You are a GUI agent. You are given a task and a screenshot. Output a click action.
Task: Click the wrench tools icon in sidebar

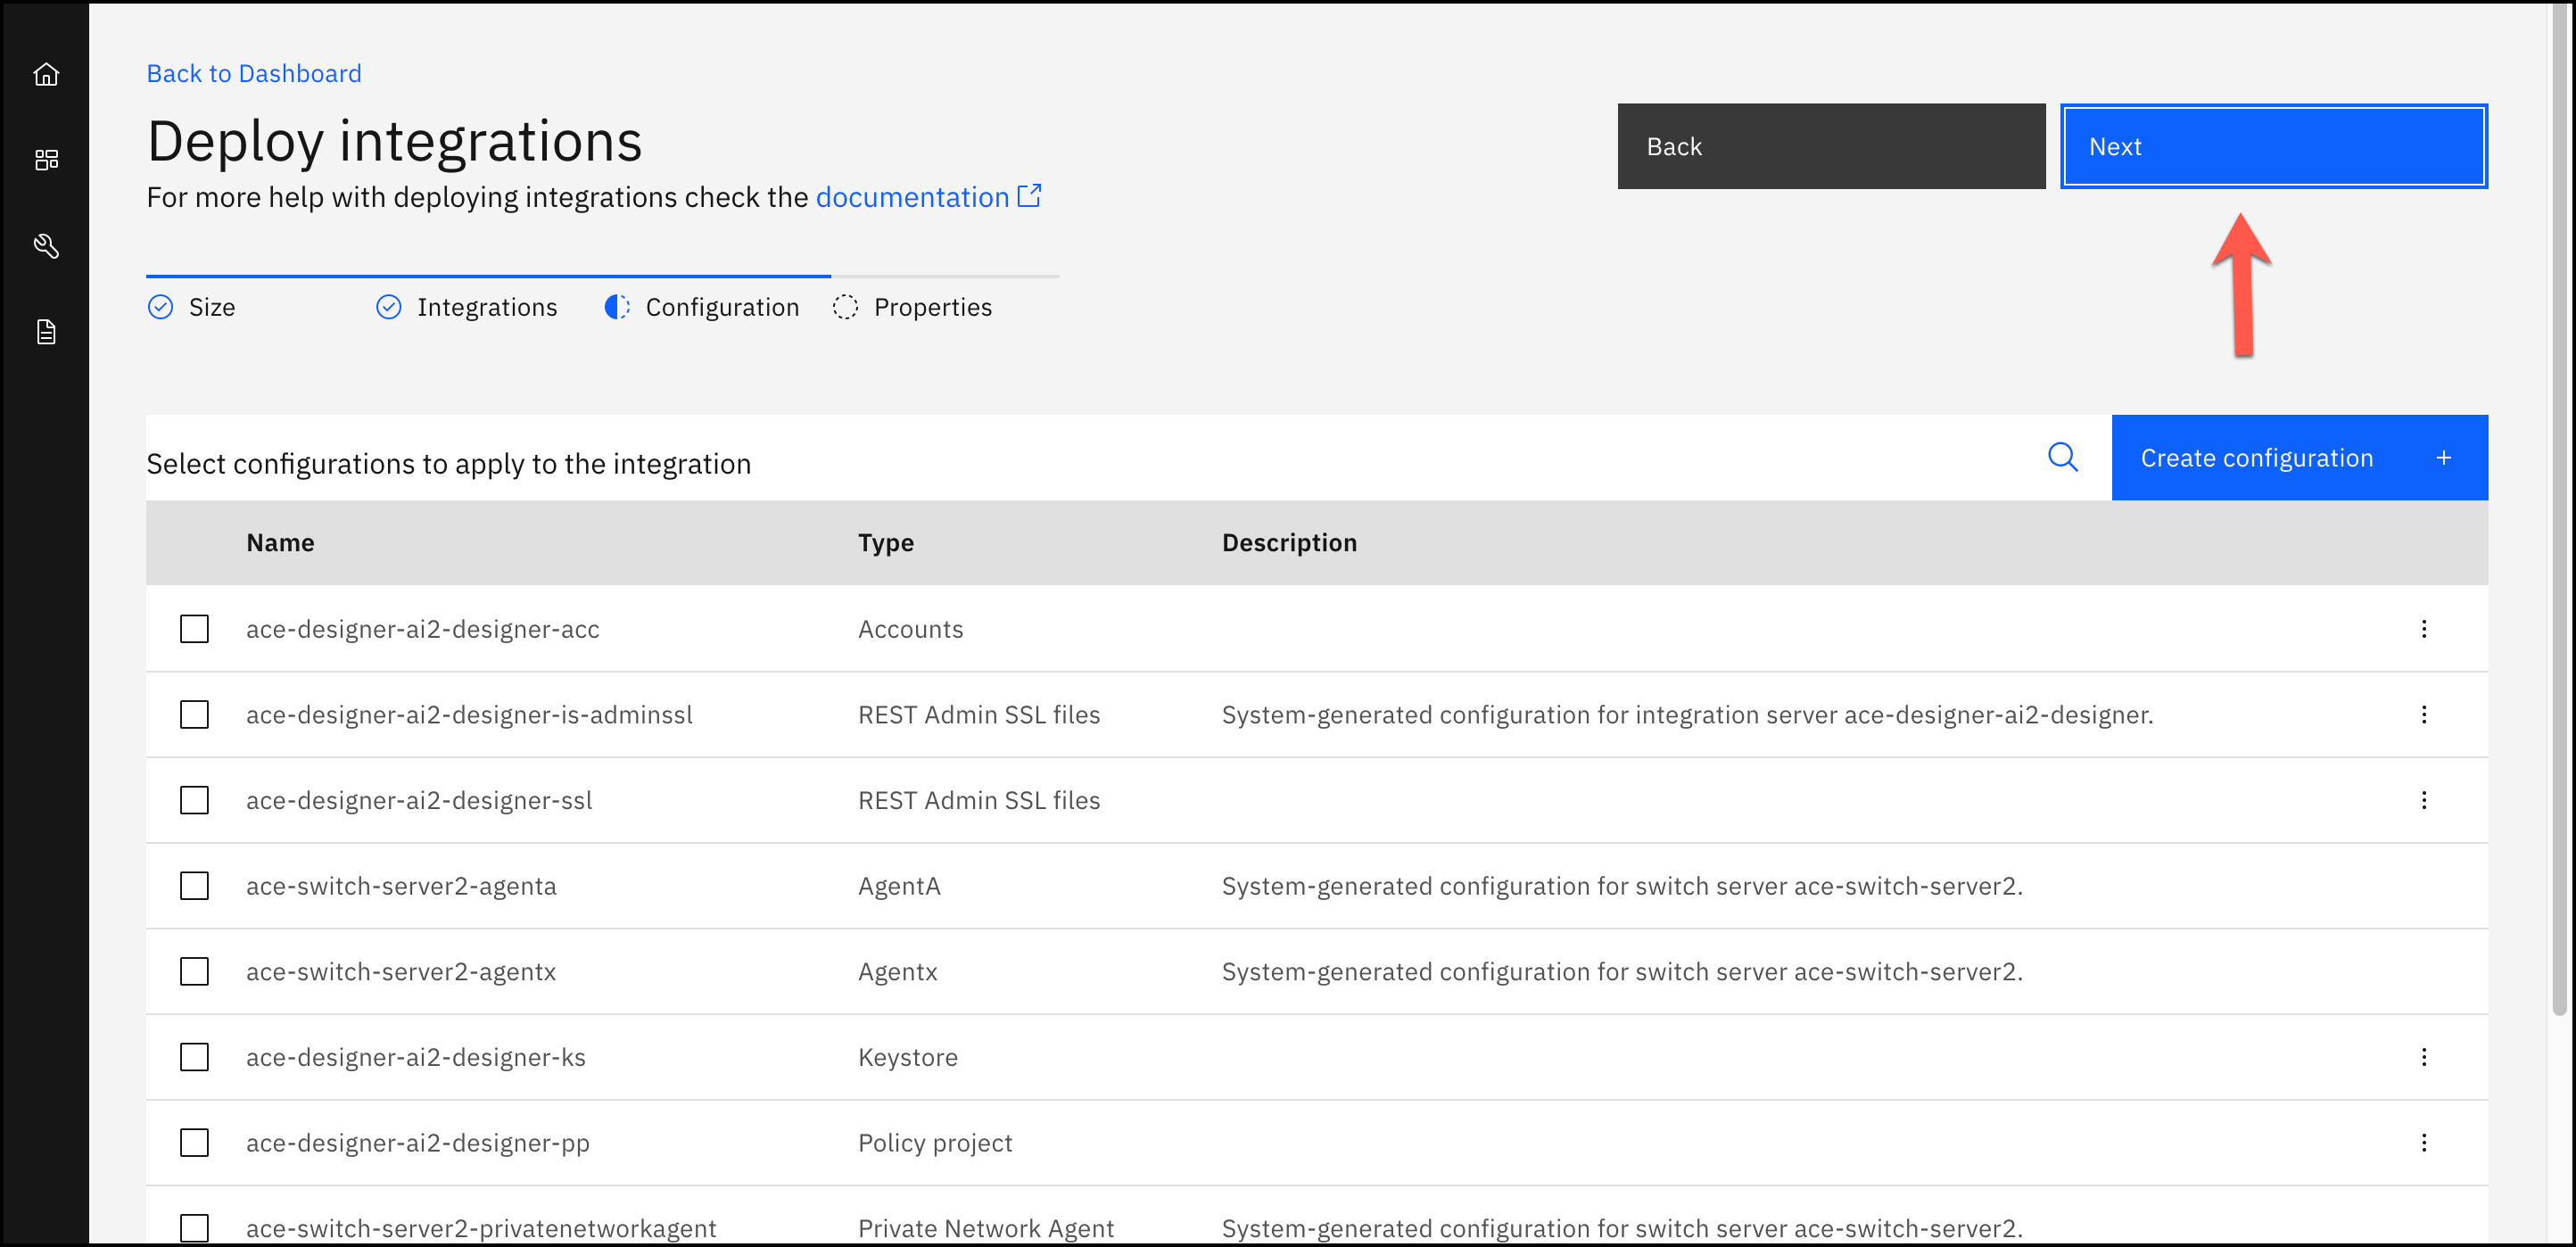(x=46, y=246)
